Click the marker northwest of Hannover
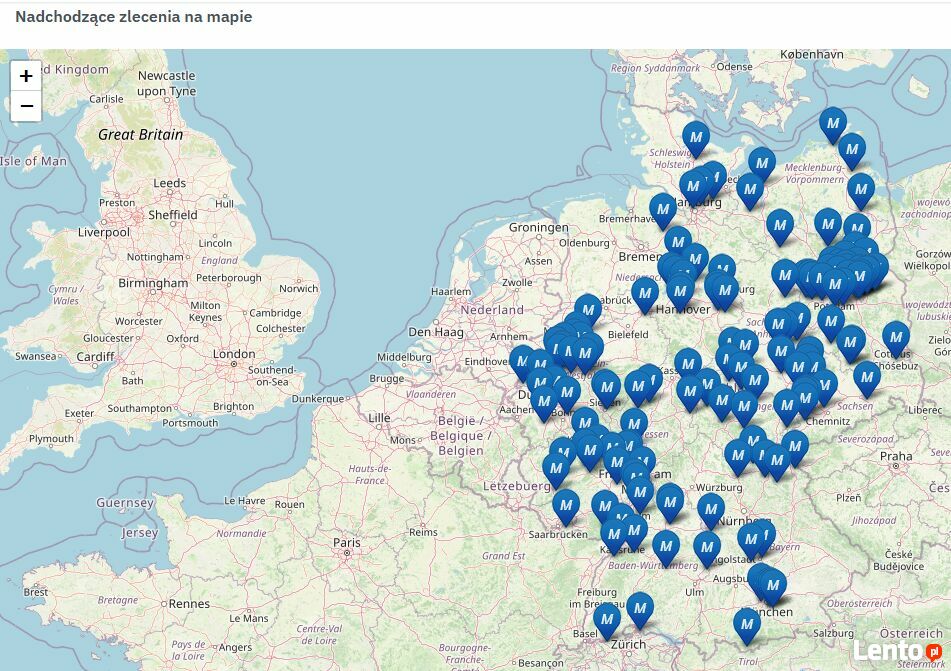 645,293
